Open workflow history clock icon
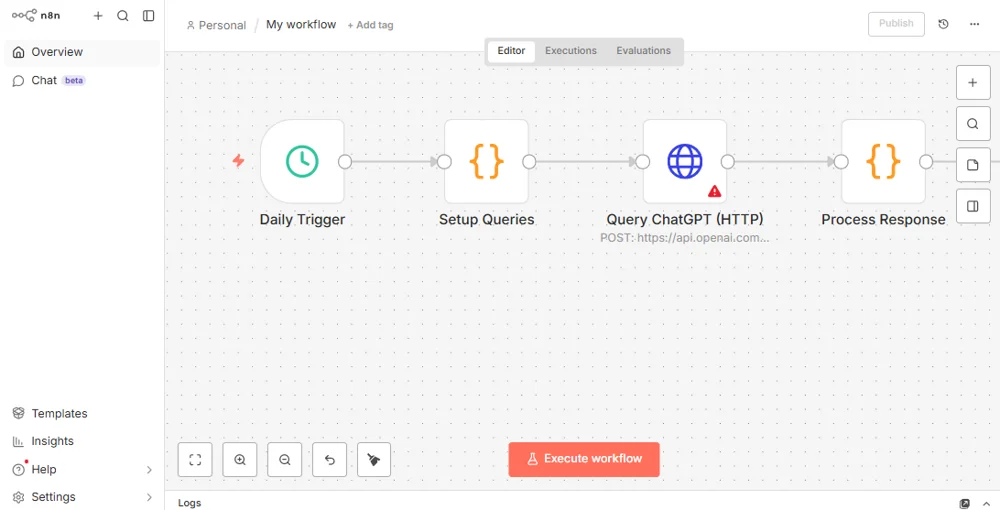This screenshot has height=510, width=1000. [943, 24]
